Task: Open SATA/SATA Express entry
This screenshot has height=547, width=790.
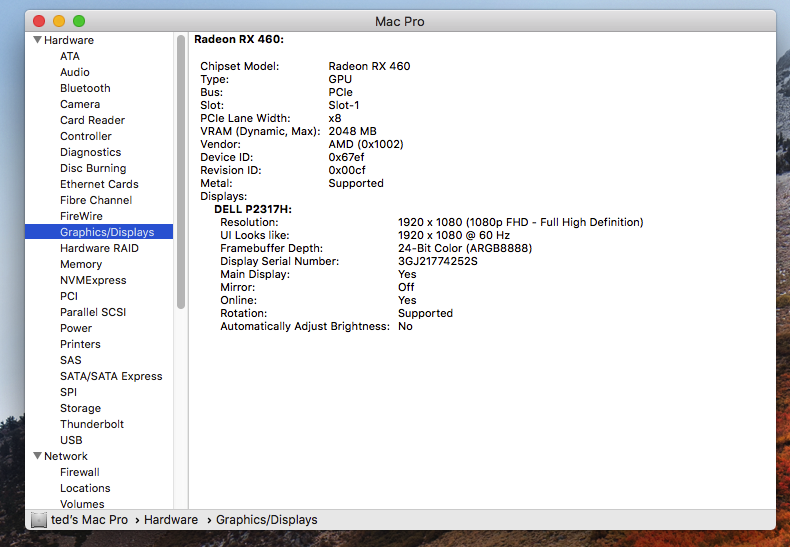Action: click(x=111, y=376)
